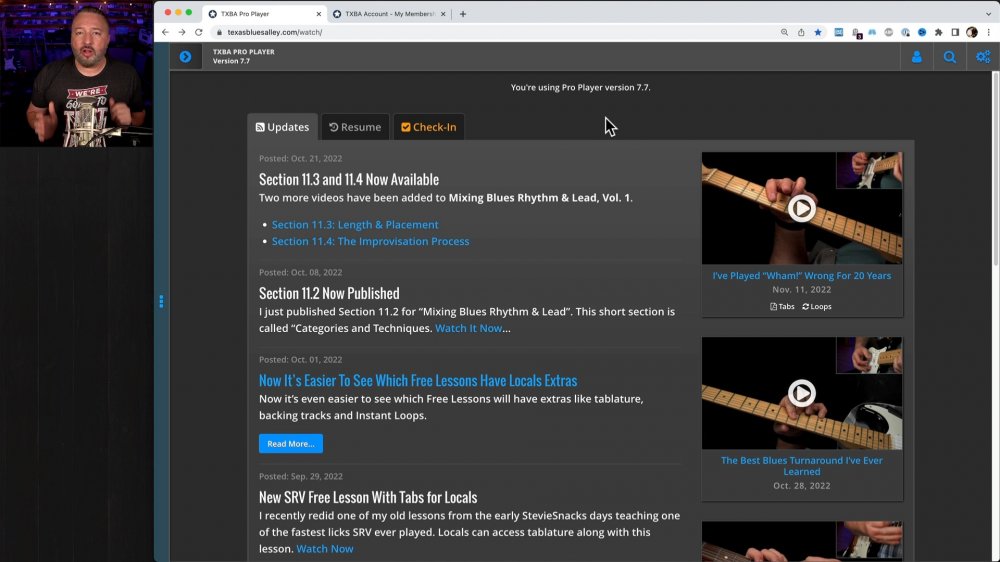Open the browser extensions puzzle icon
This screenshot has height=562, width=1000.
[x=938, y=32]
